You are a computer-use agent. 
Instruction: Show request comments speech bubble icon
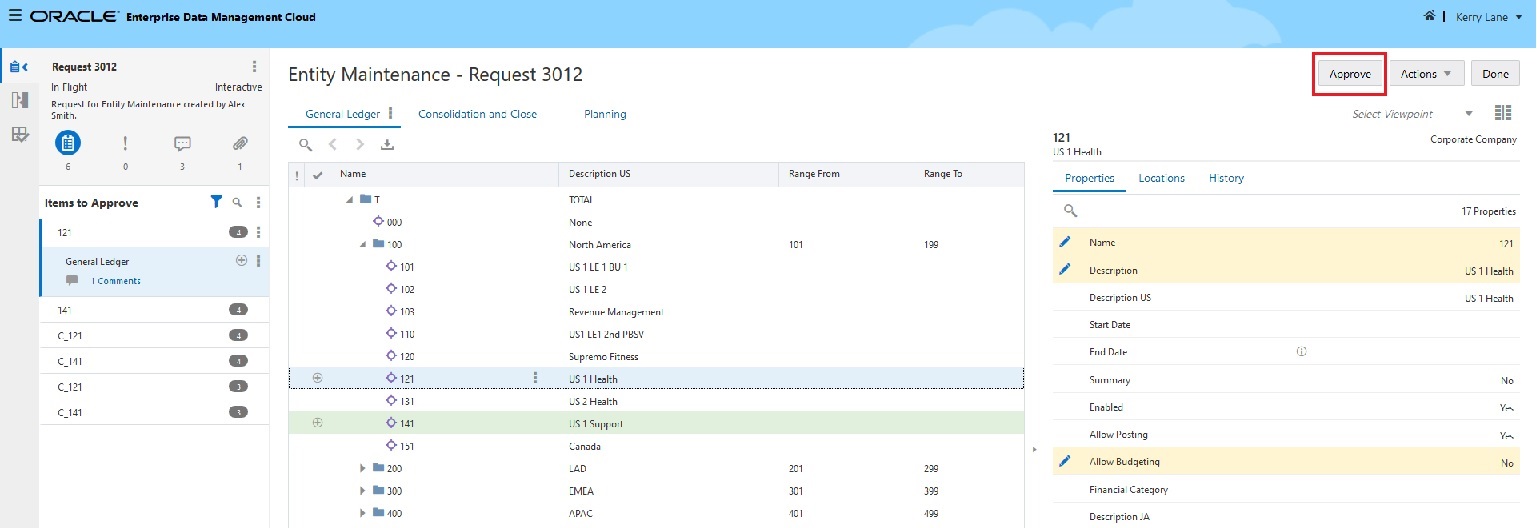[x=182, y=143]
